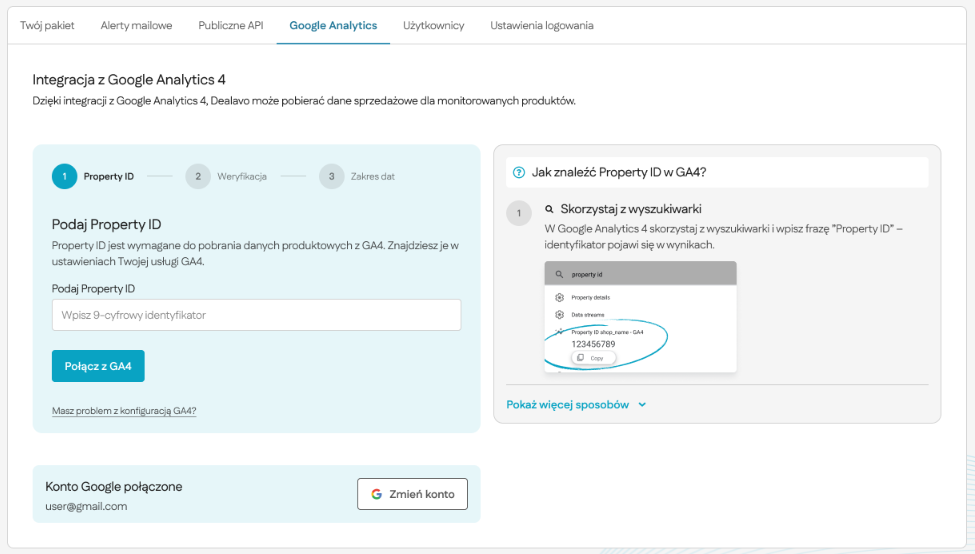975x554 pixels.
Task: Switch to the Alerty mailowe tab
Action: click(136, 25)
